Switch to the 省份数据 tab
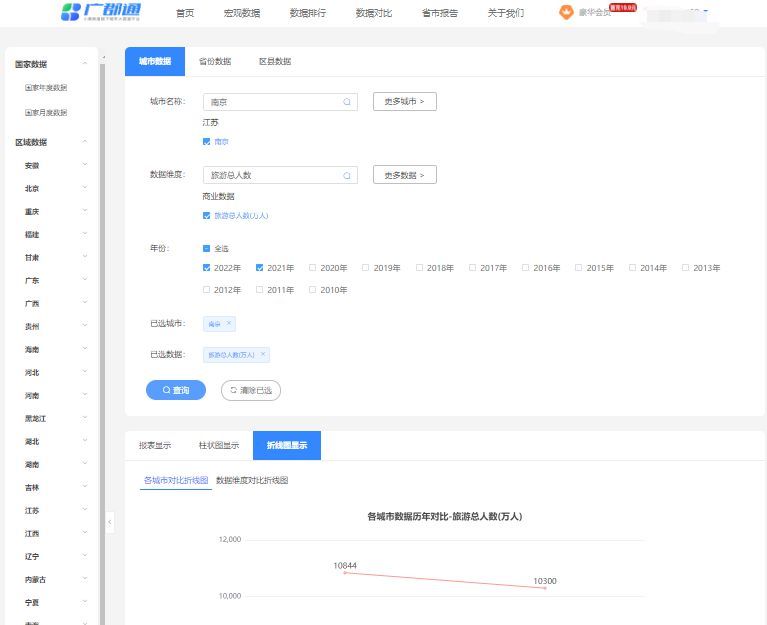Screen dimensions: 767x625 coord(215,61)
